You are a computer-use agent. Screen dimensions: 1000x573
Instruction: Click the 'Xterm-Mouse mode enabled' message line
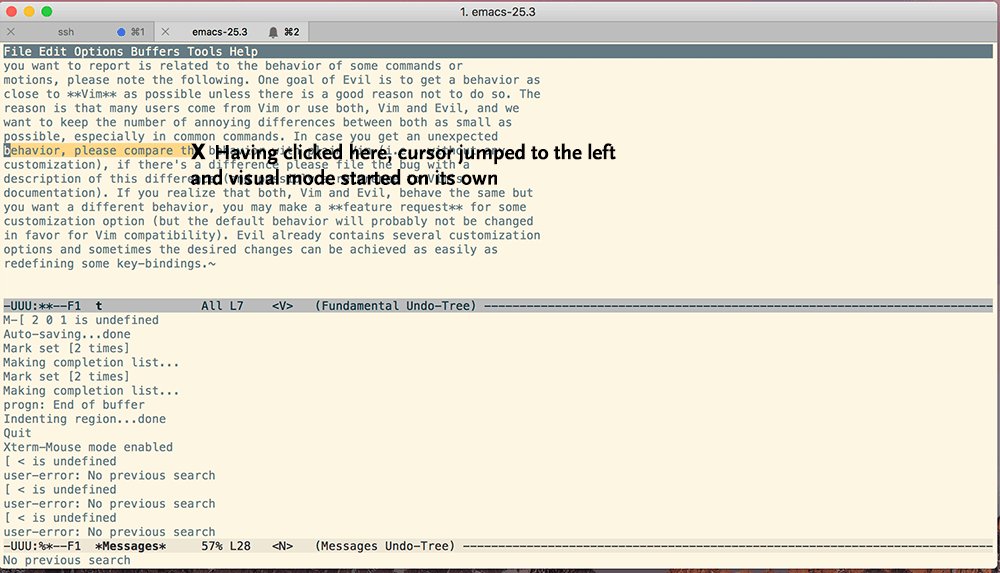88,447
